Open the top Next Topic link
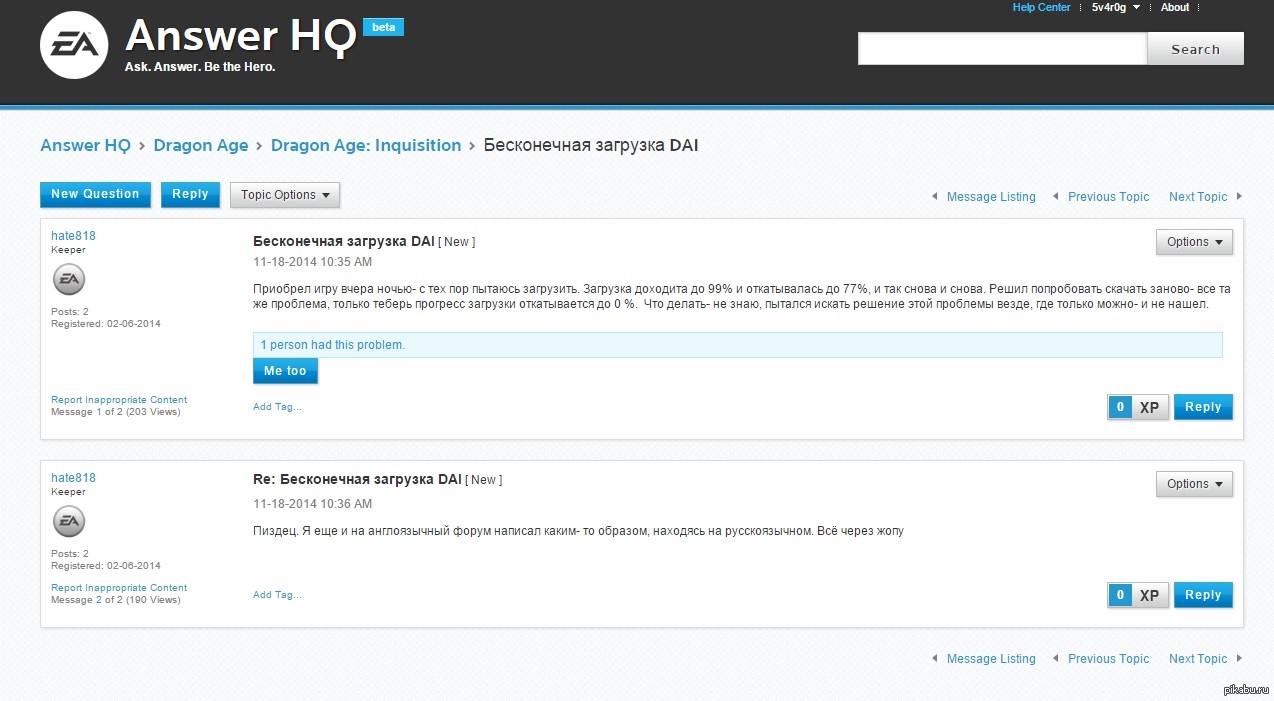The width and height of the screenshot is (1274, 701). [x=1198, y=197]
